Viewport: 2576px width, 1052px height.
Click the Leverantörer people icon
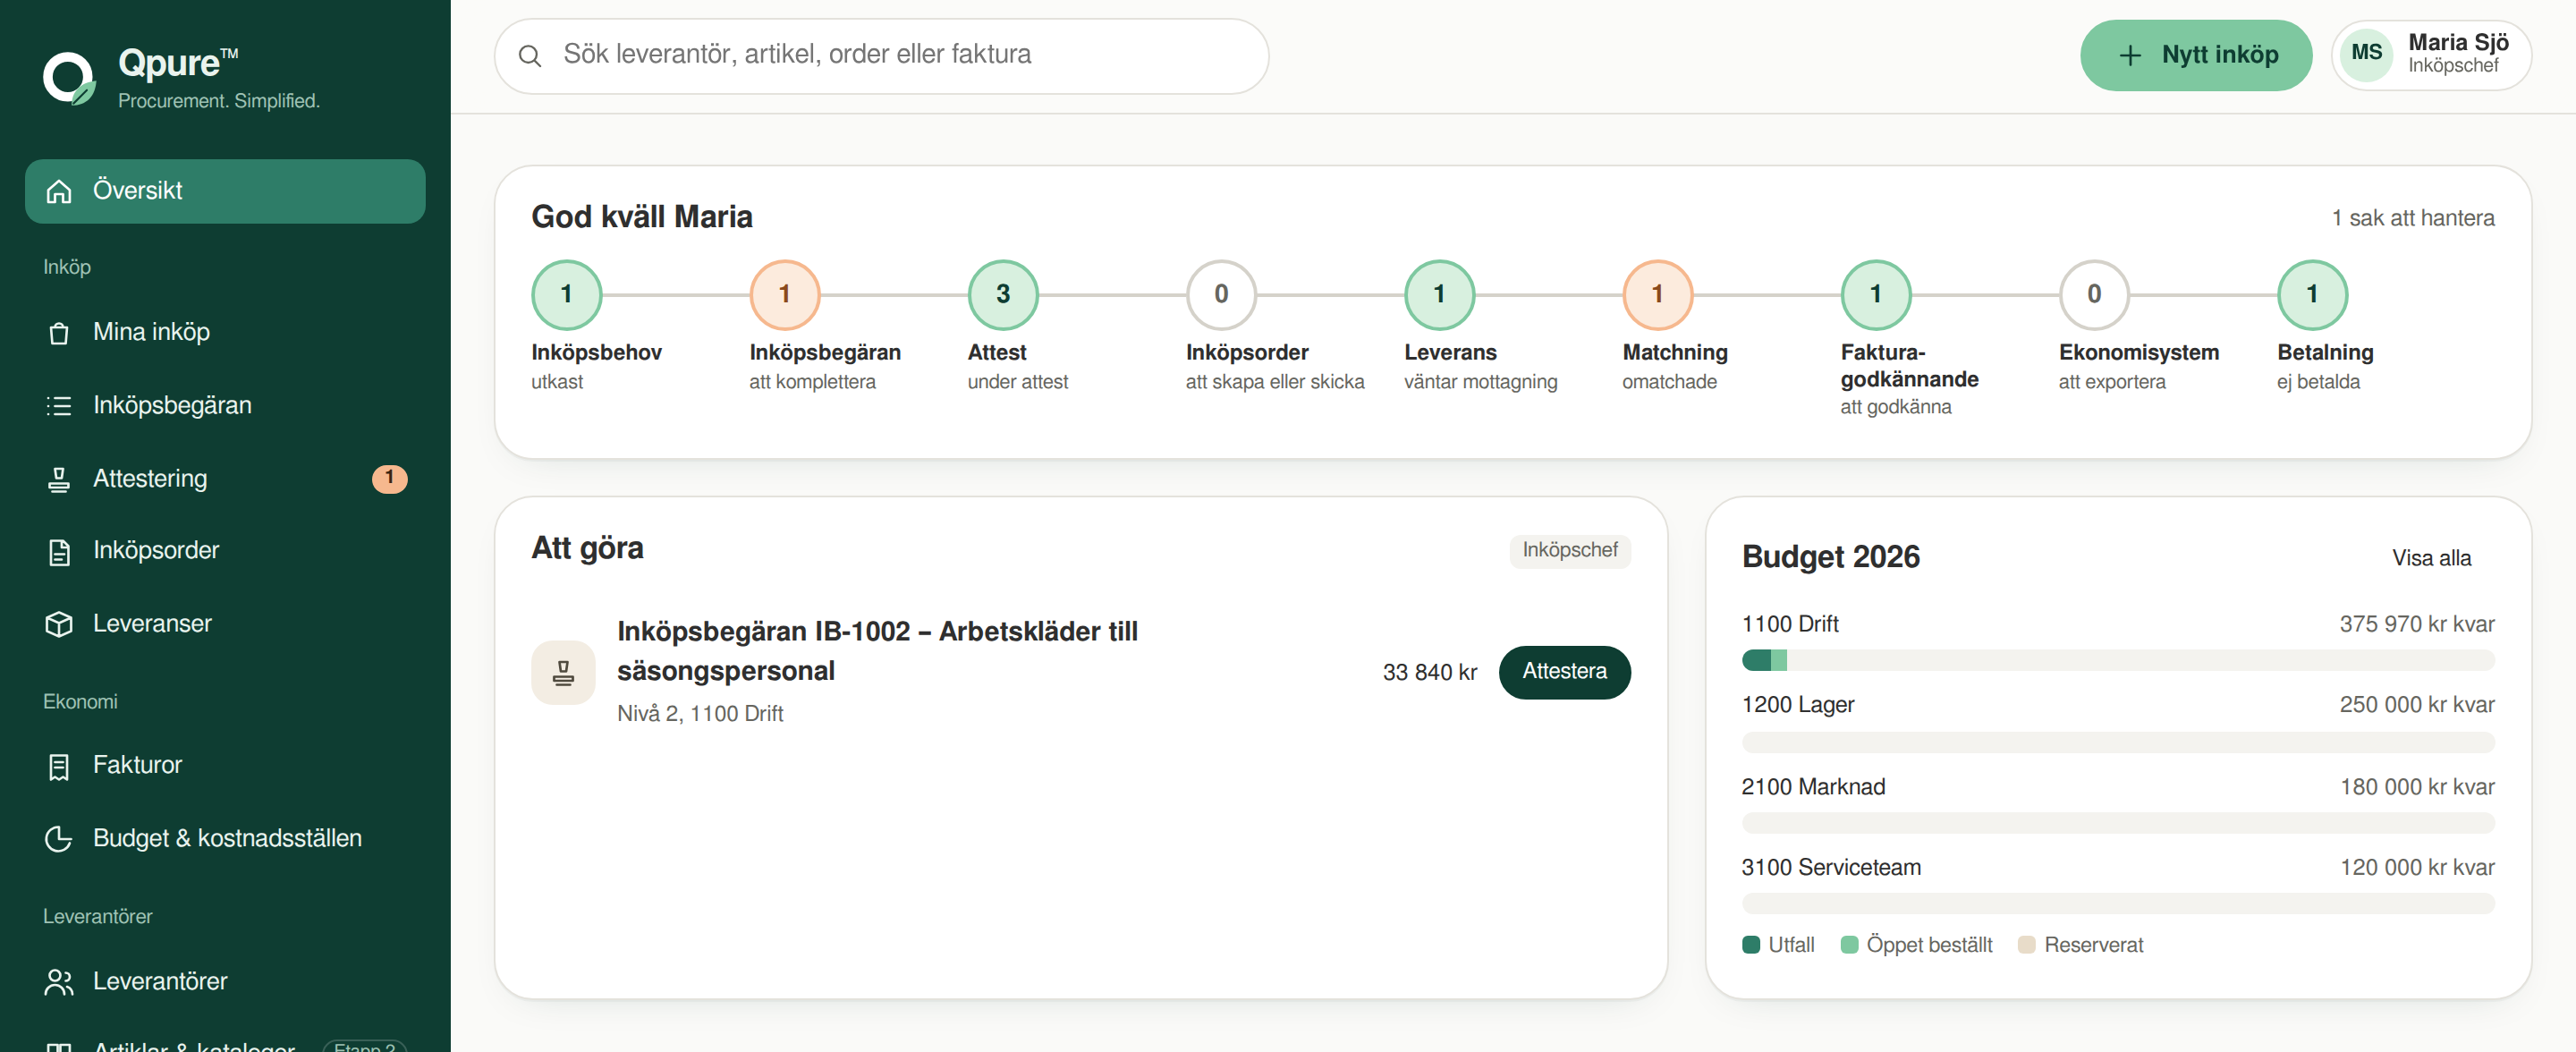point(59,983)
